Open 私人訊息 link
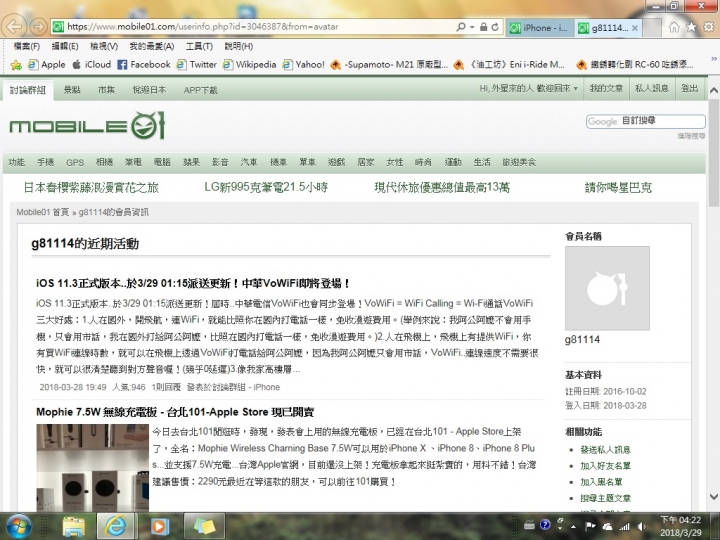The height and width of the screenshot is (540, 720). pyautogui.click(x=652, y=88)
